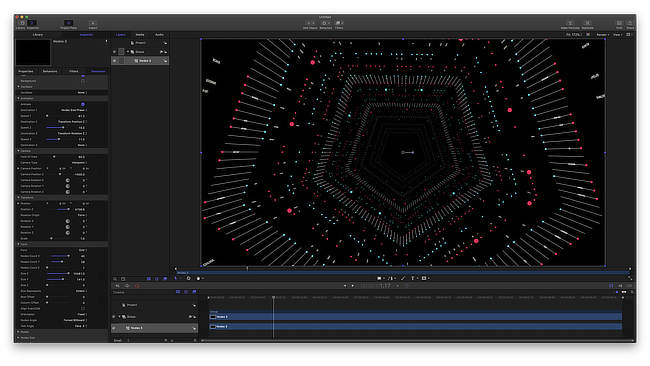Click the replicator clip in timeline track

coord(415,327)
